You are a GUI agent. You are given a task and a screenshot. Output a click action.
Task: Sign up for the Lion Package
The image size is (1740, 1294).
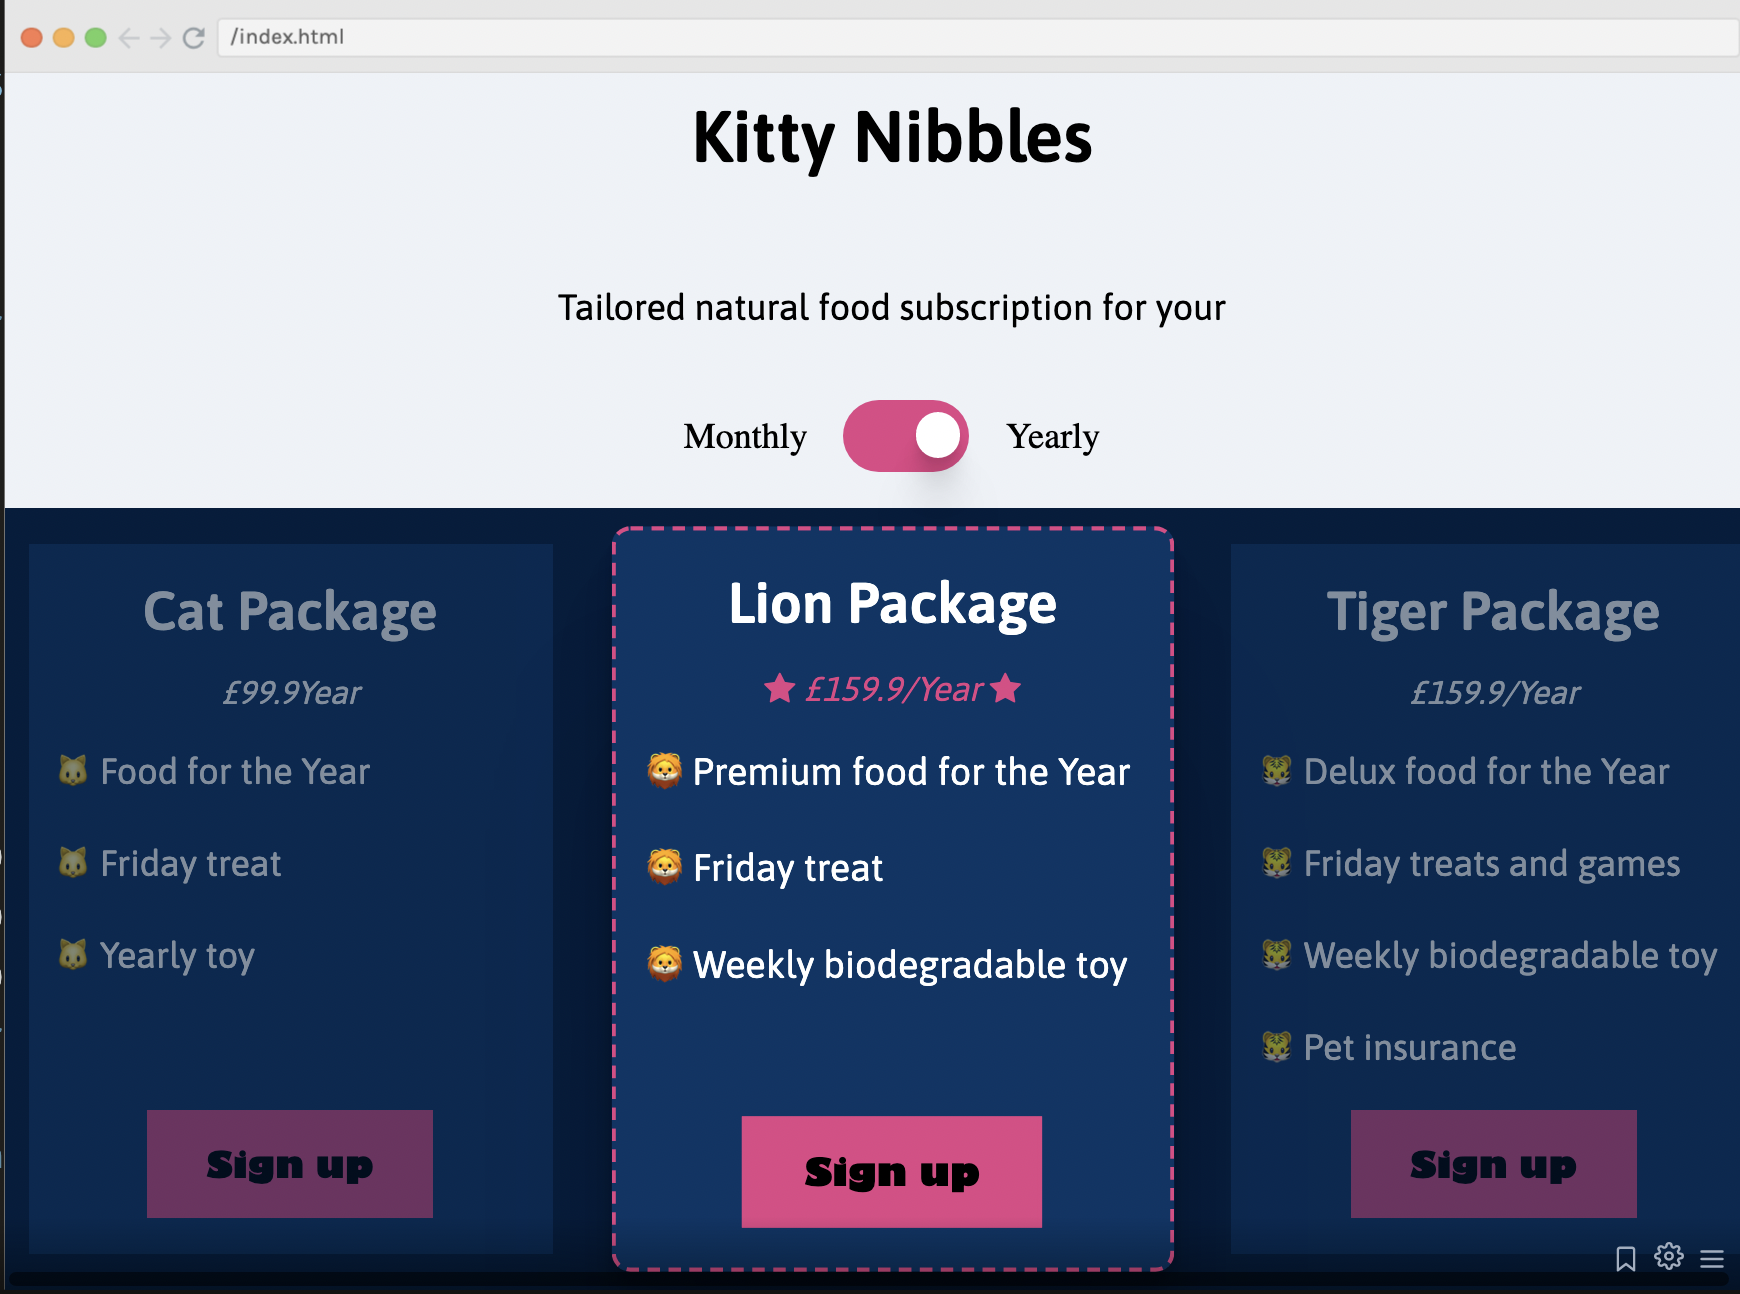[892, 1172]
